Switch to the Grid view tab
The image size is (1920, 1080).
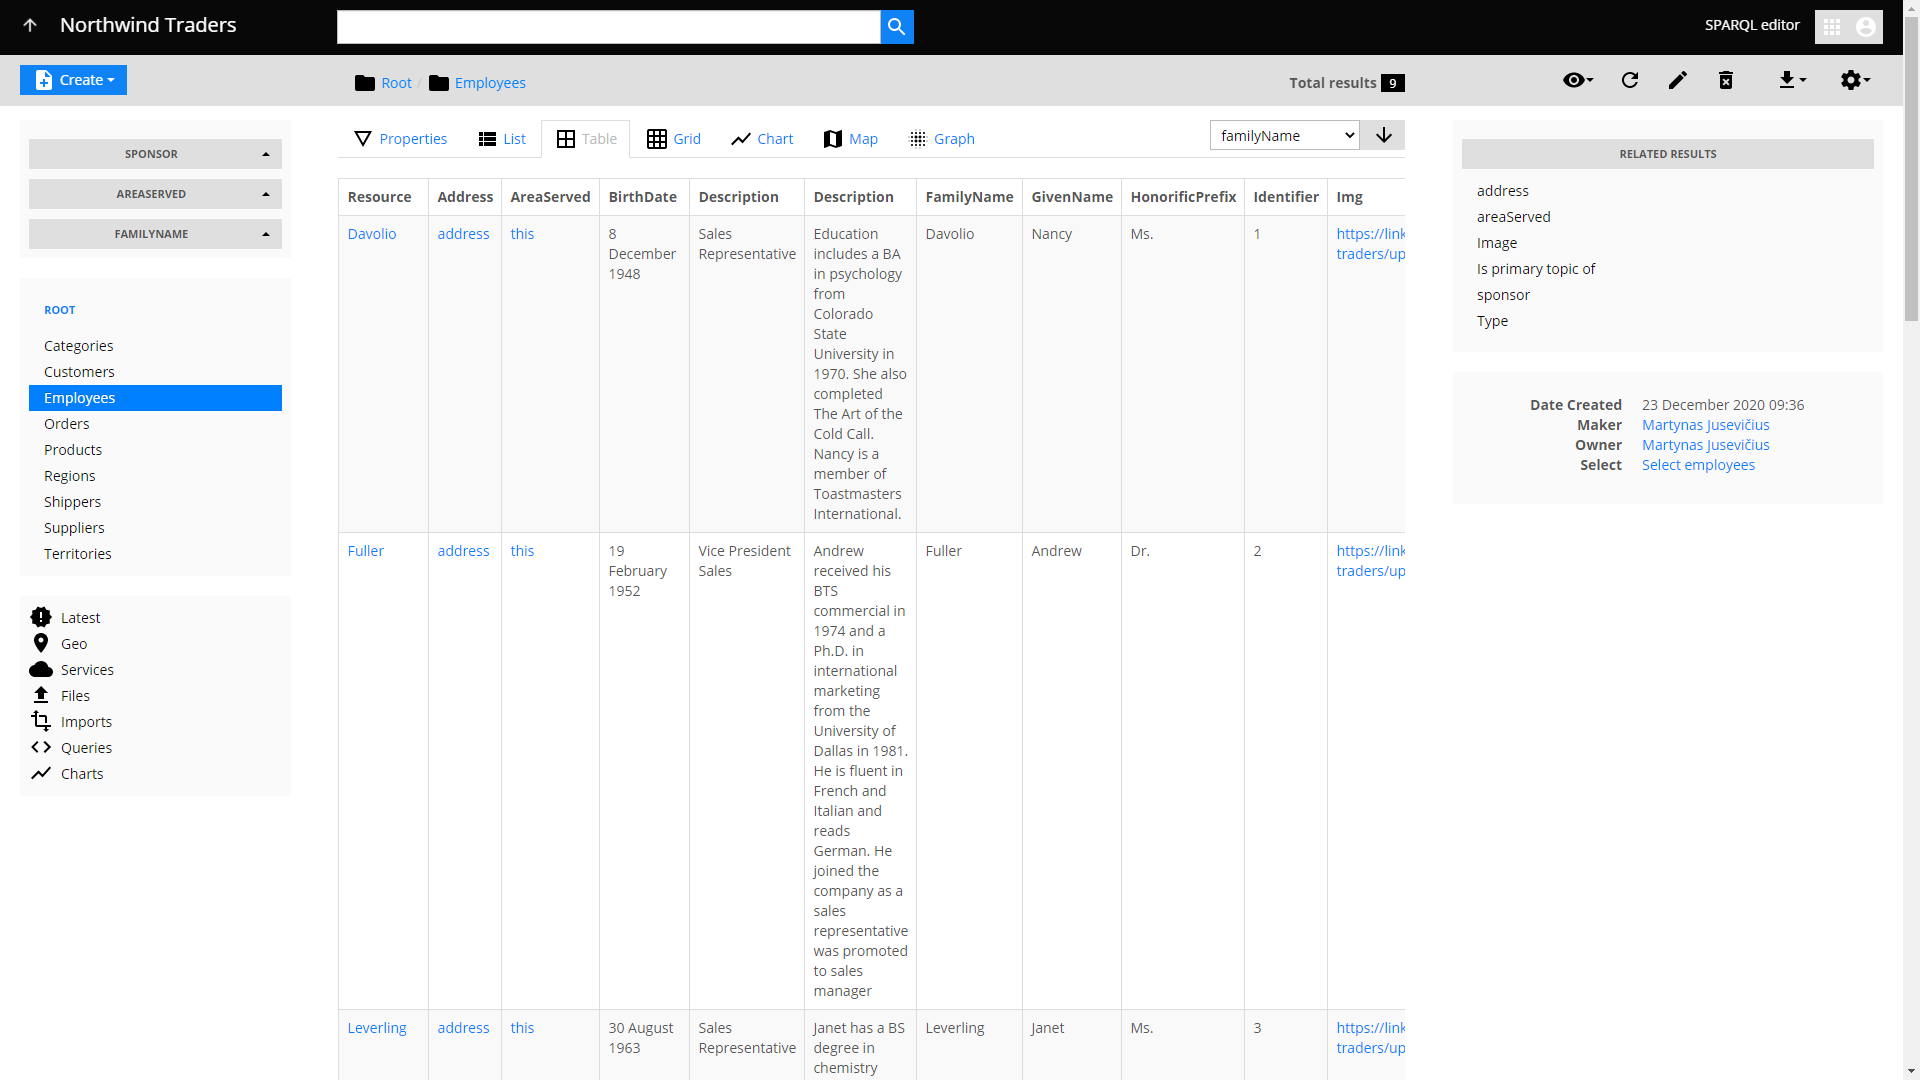click(674, 139)
